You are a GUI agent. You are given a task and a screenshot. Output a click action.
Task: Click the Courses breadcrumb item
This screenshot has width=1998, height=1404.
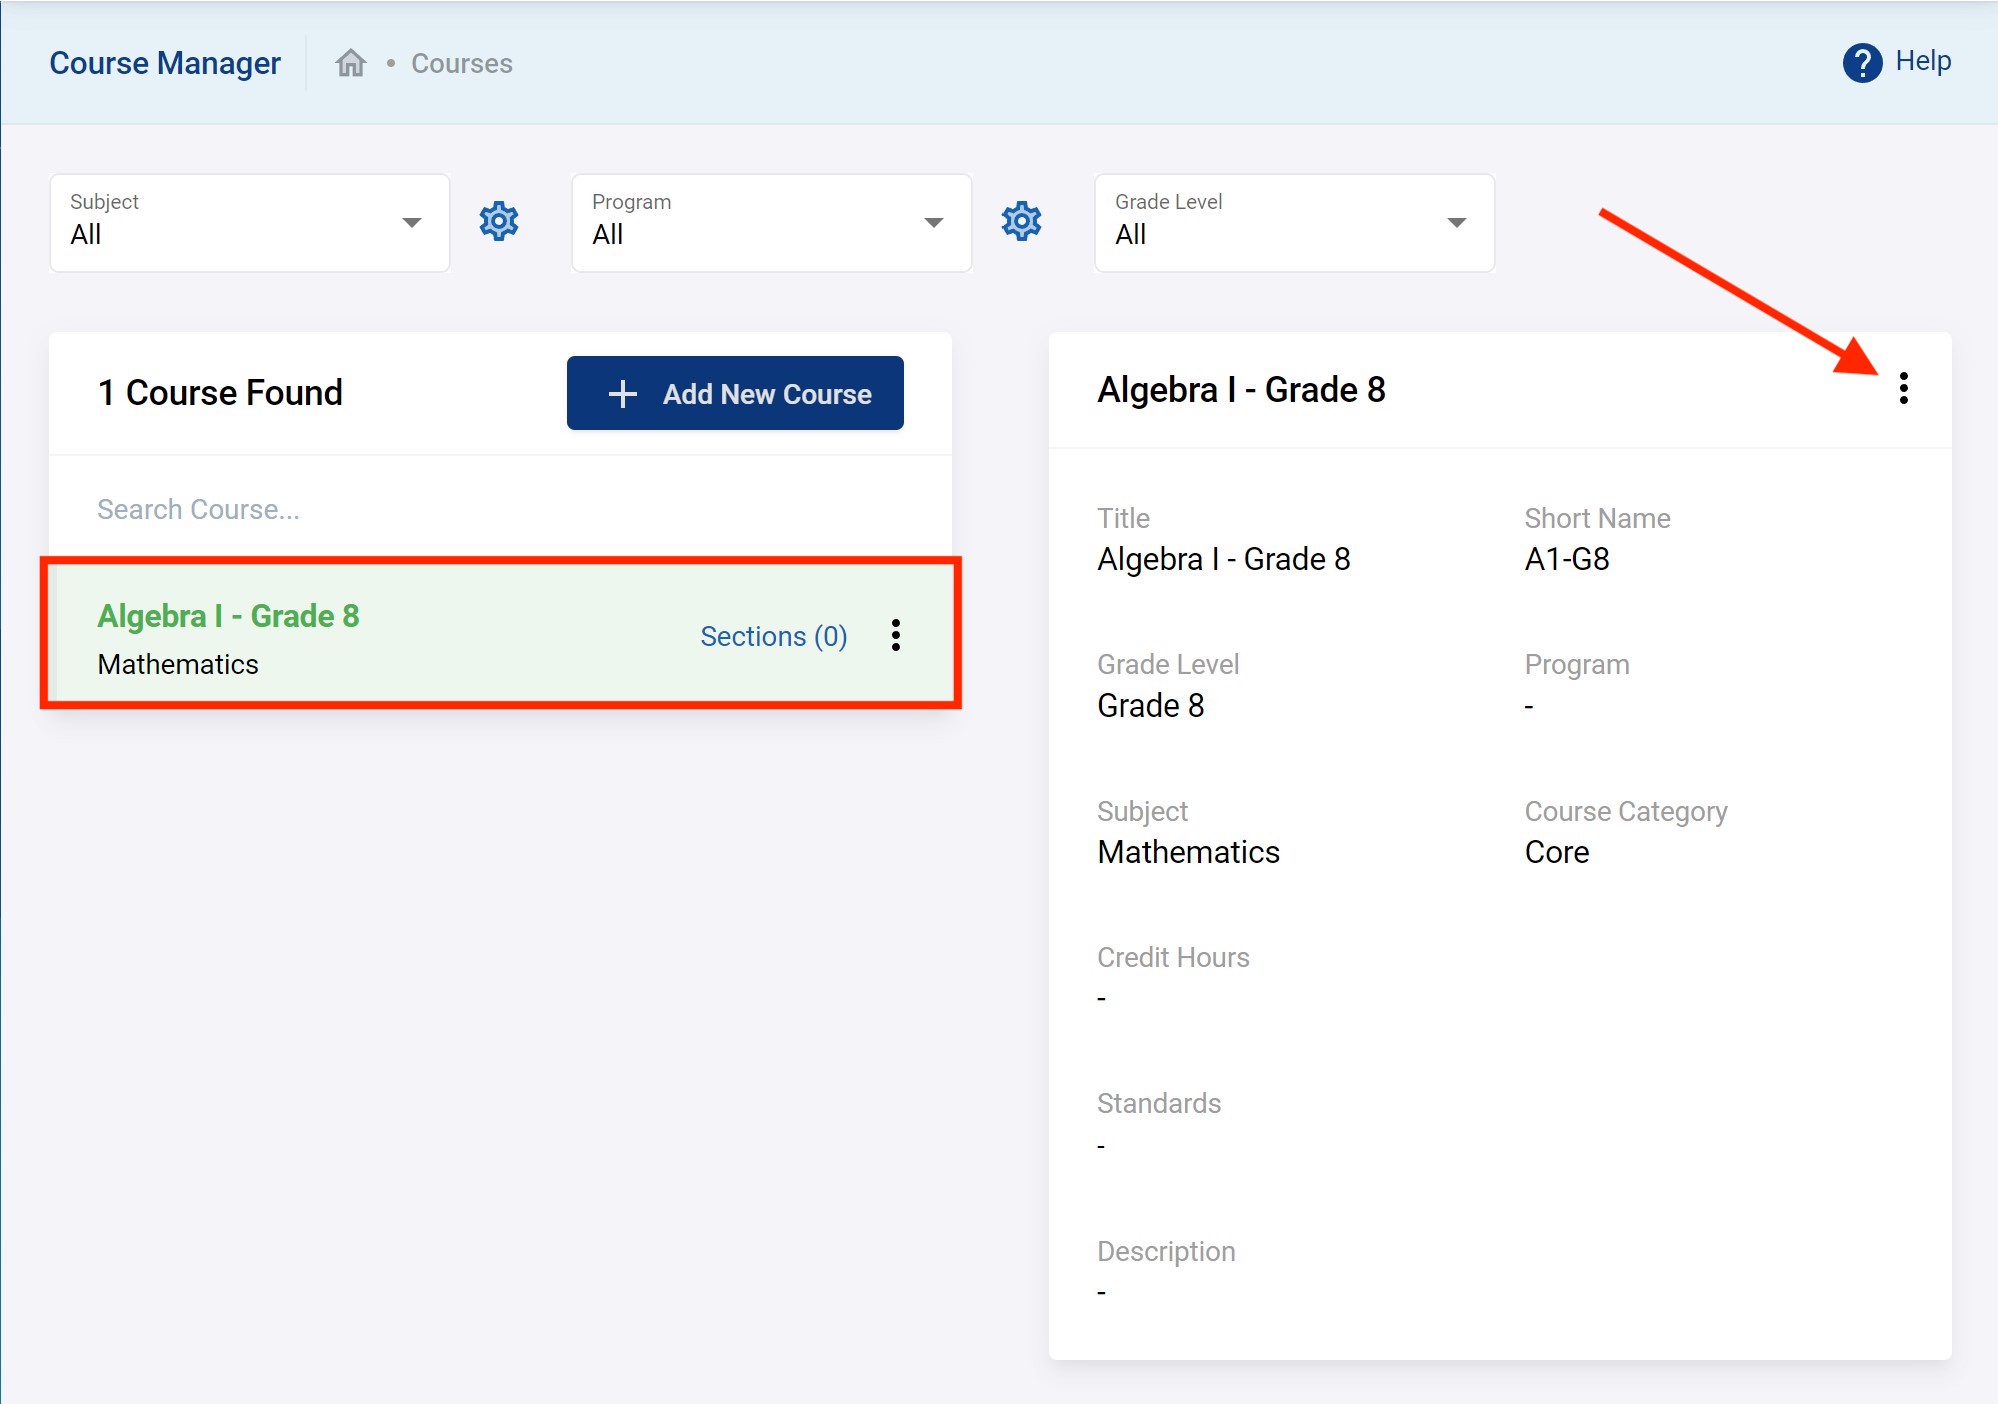[x=461, y=63]
